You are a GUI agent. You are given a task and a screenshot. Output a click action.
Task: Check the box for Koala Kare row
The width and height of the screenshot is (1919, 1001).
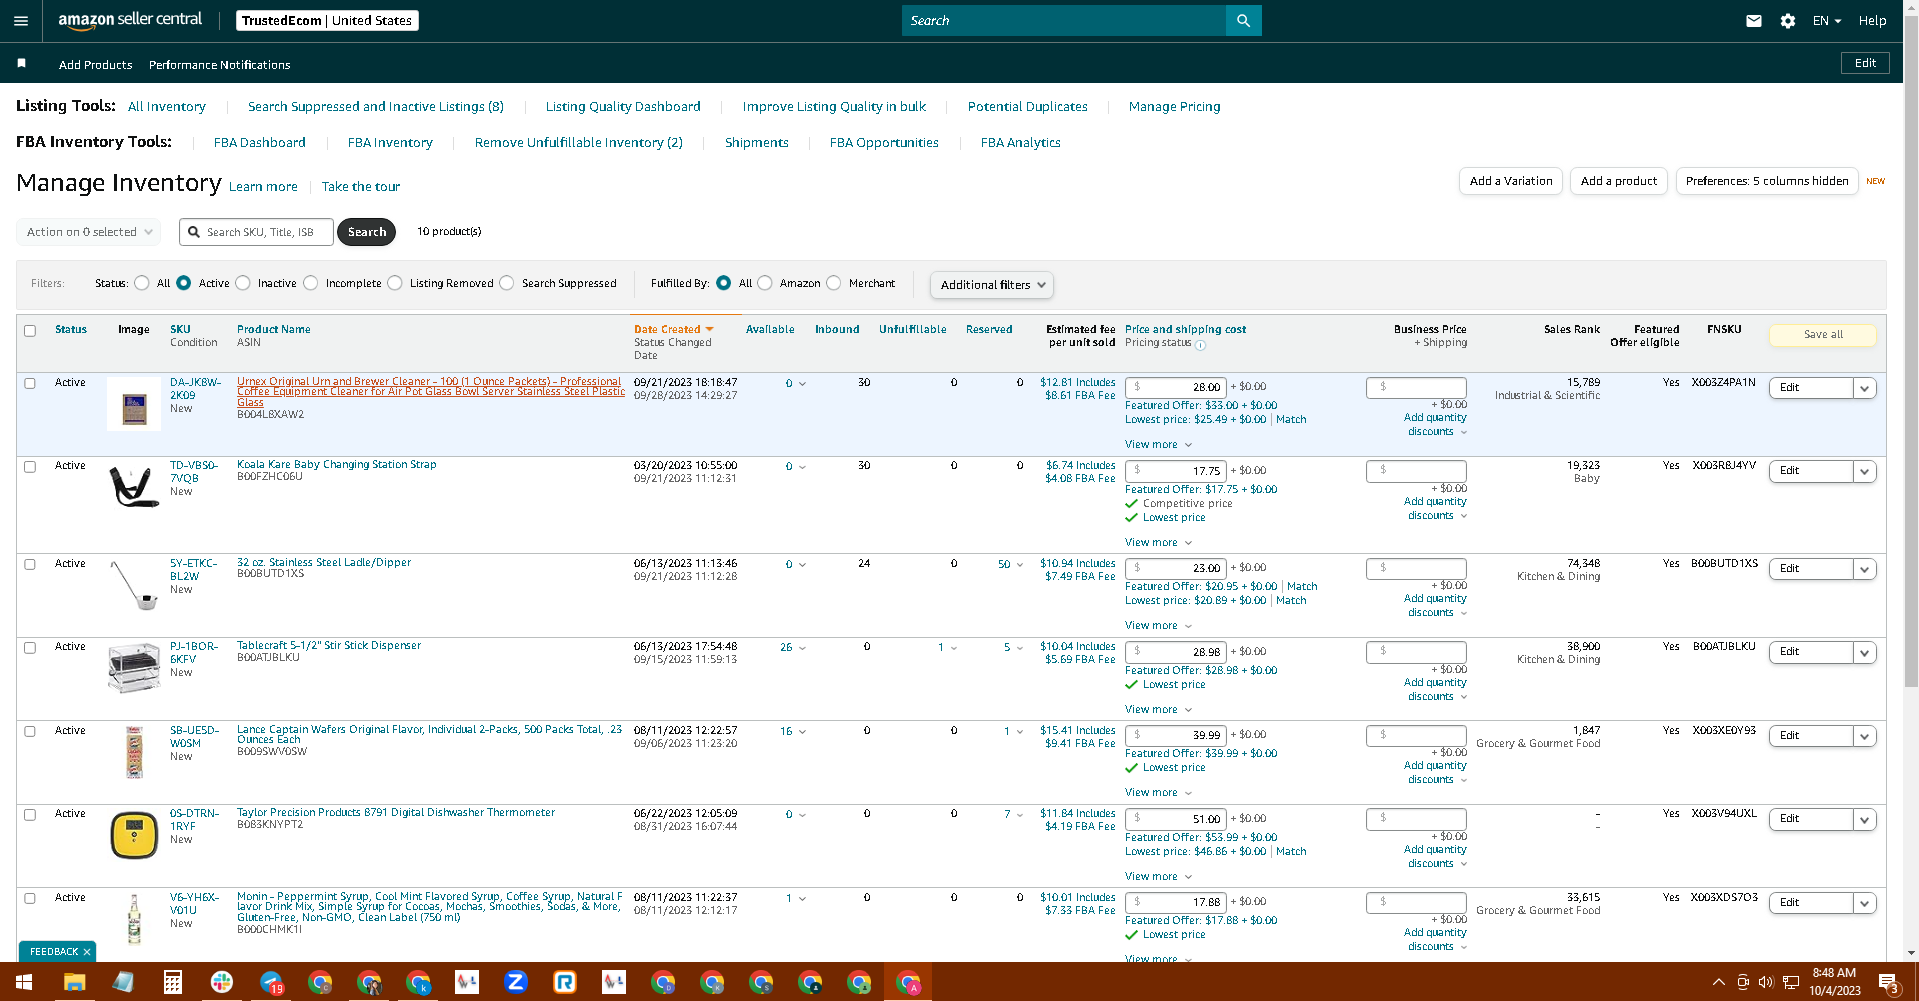30,467
